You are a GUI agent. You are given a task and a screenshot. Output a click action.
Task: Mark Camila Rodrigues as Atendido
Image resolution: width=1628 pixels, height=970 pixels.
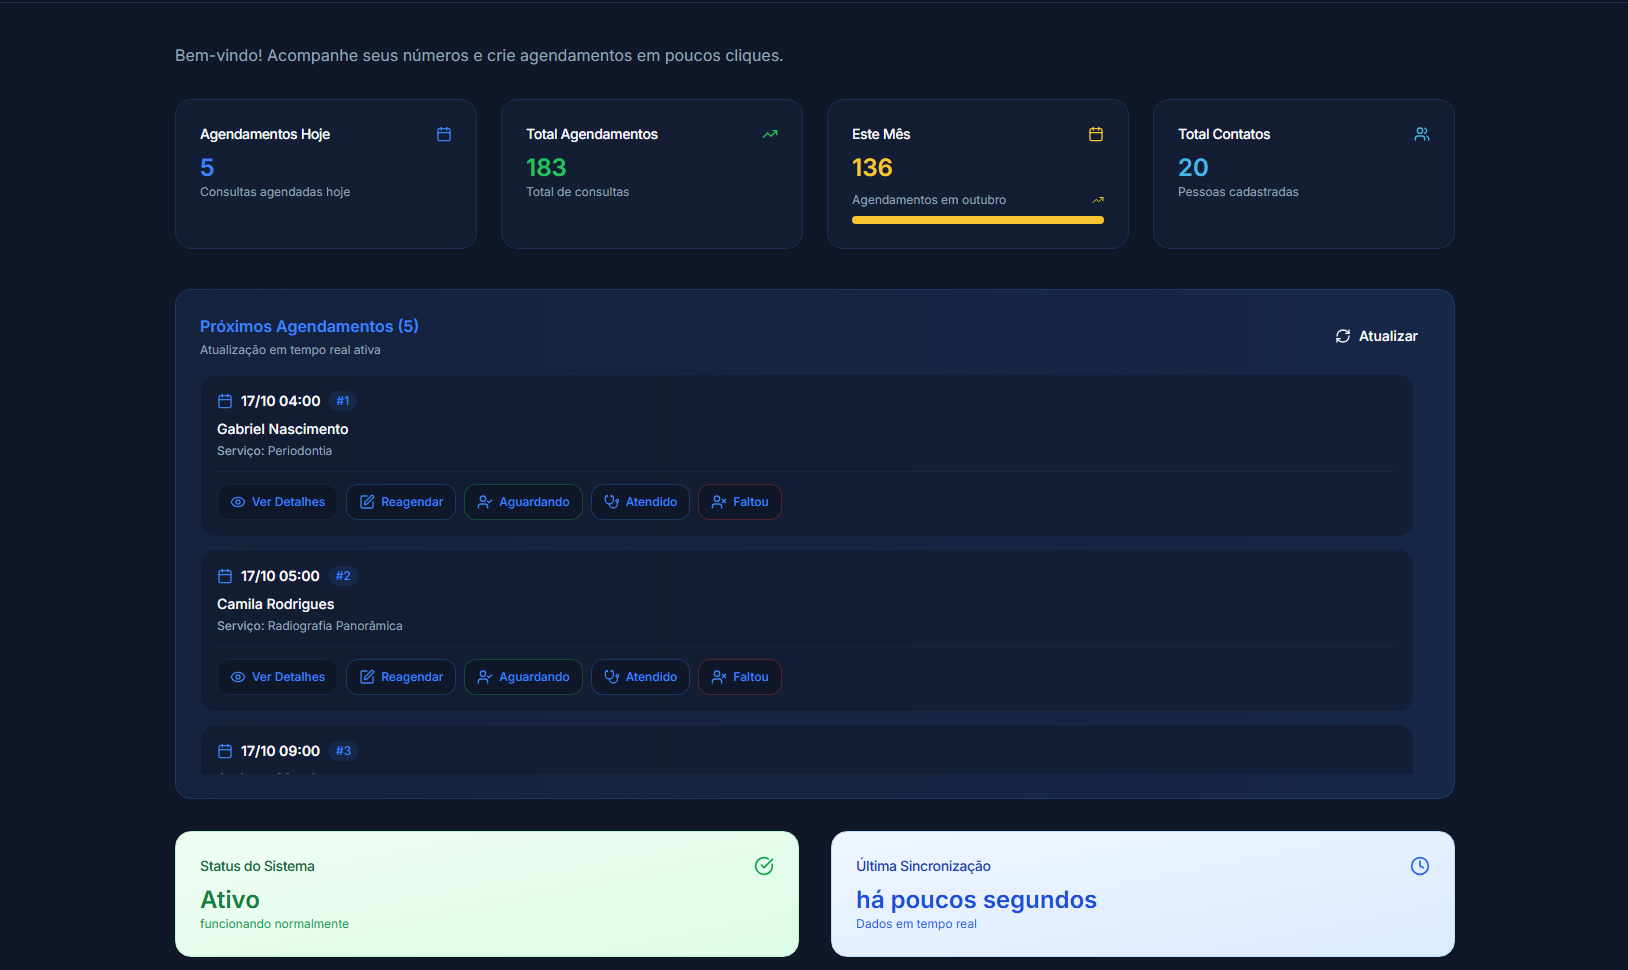640,677
